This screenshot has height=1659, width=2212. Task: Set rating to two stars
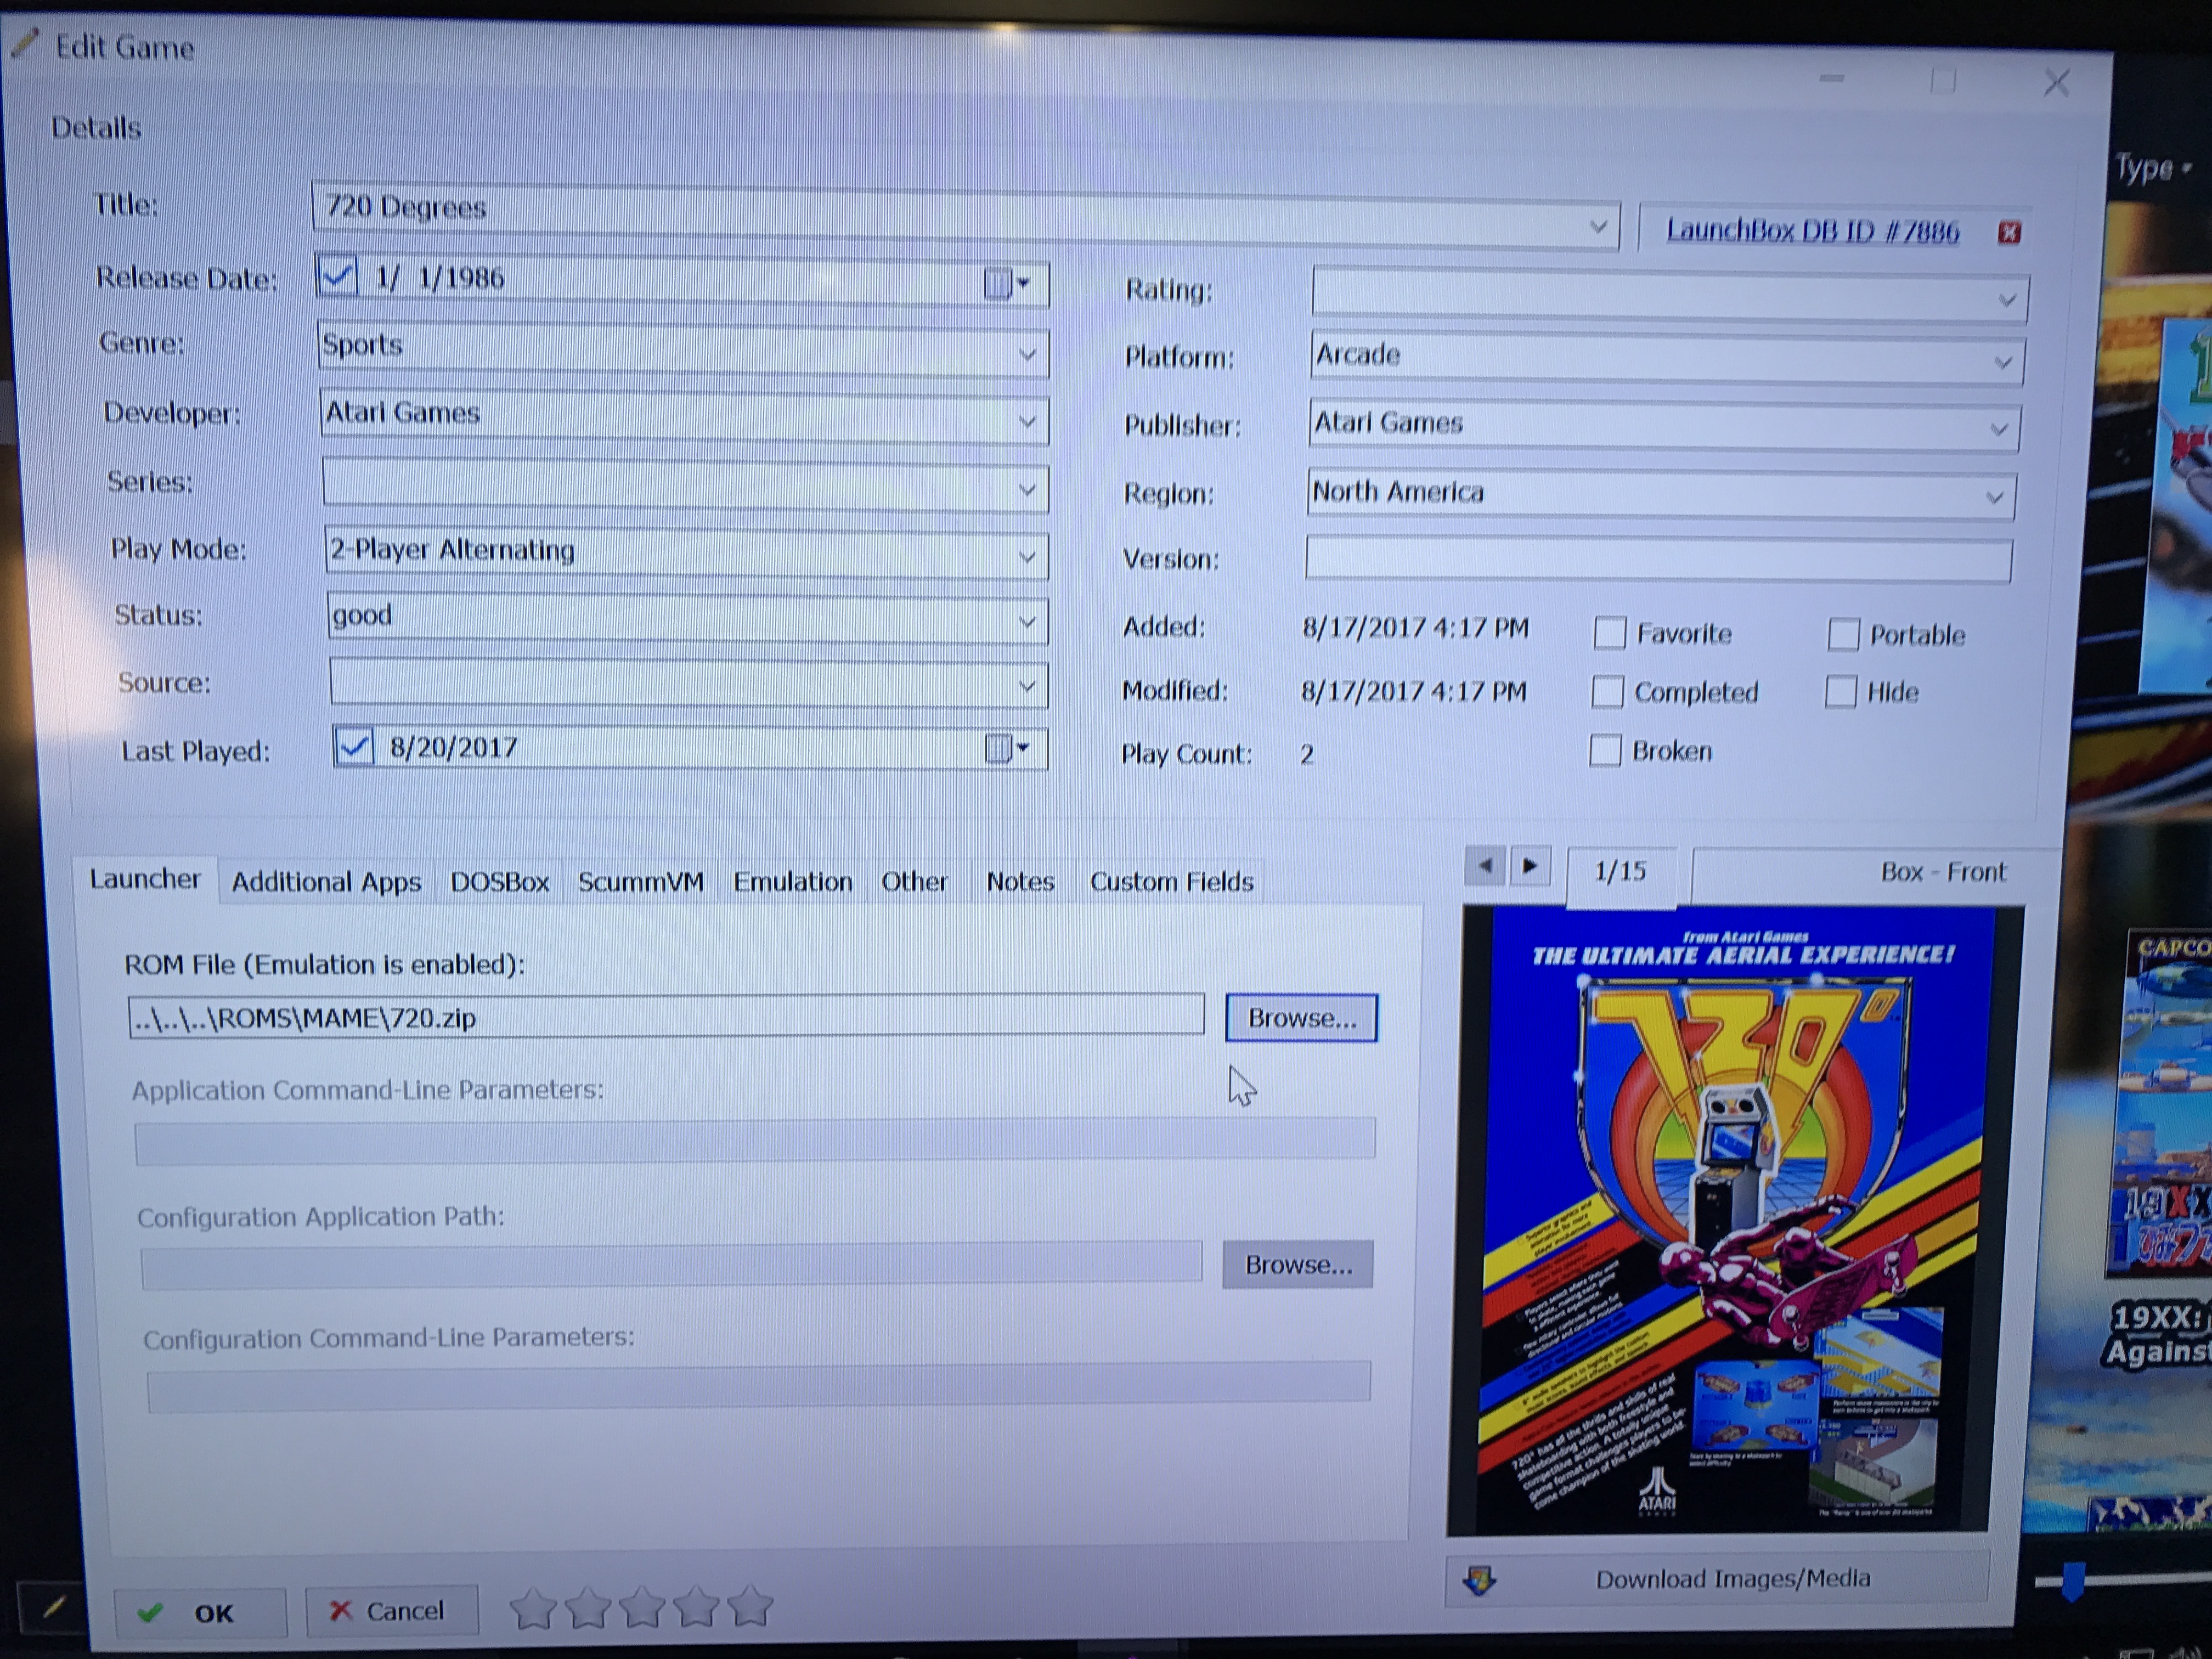tap(588, 1608)
